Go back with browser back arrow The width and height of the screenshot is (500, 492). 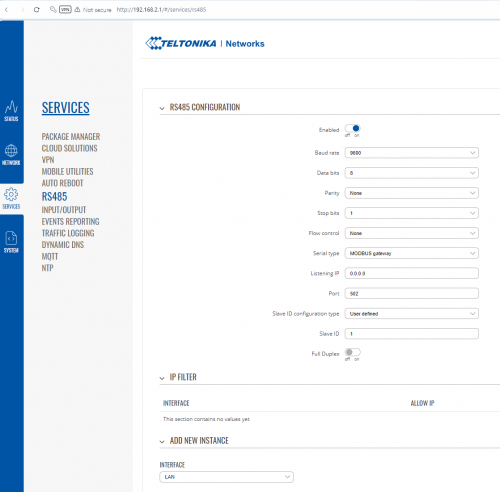(x=7, y=10)
